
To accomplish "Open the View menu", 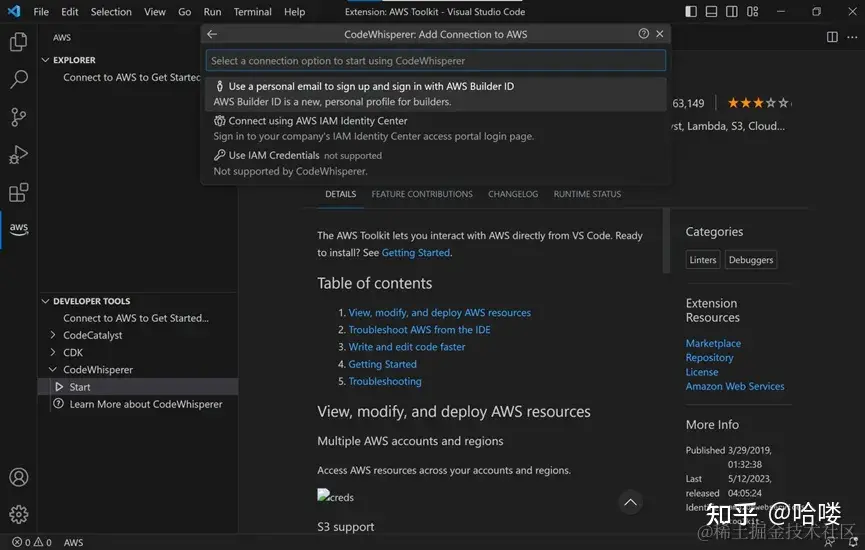I will [154, 12].
